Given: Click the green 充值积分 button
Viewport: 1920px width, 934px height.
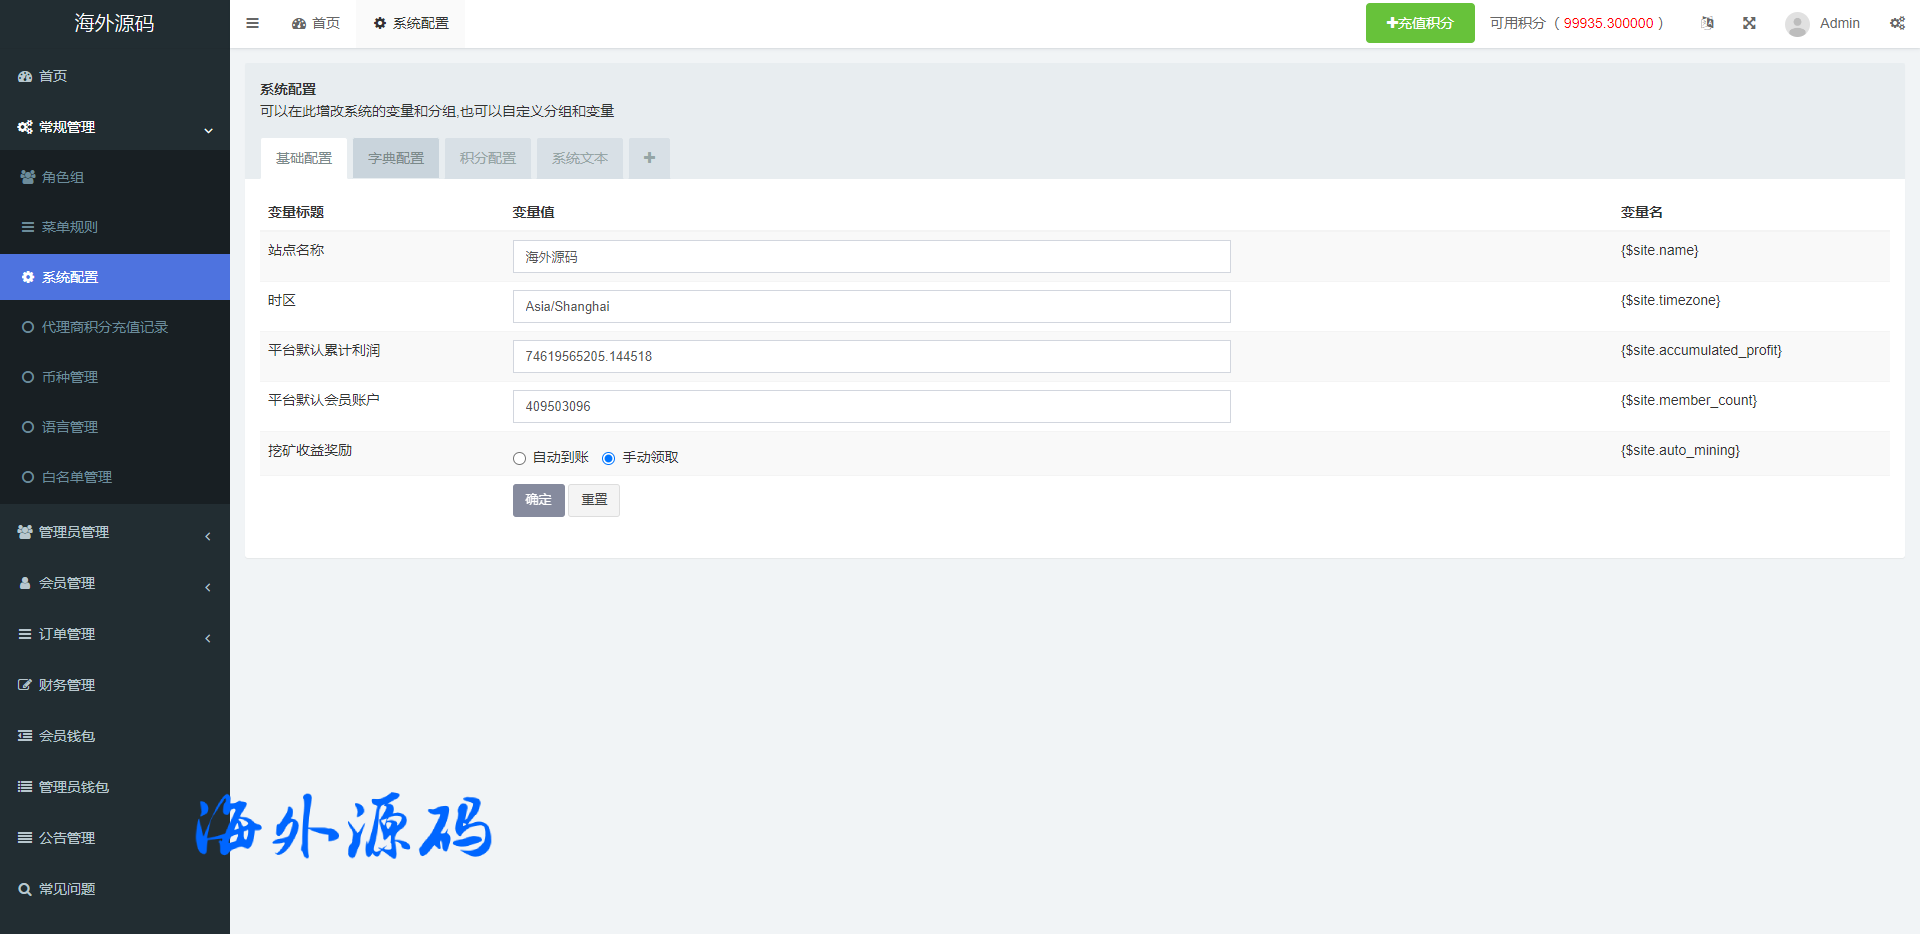Looking at the screenshot, I should pos(1419,23).
